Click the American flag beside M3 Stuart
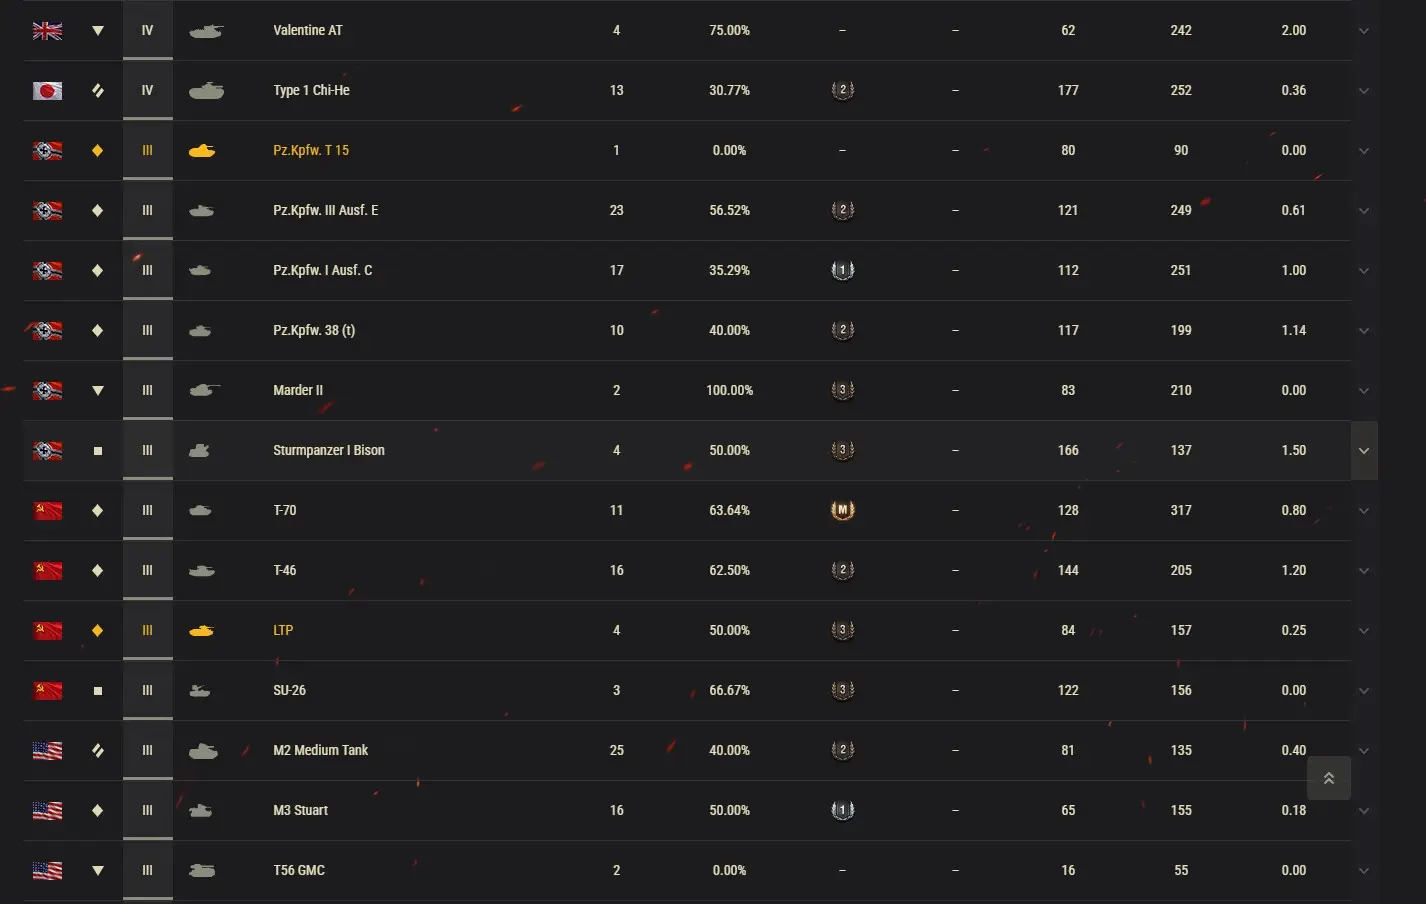 47,811
